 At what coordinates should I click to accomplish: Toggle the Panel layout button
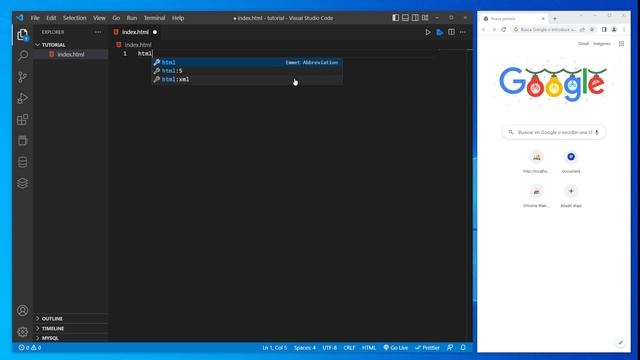click(x=405, y=18)
